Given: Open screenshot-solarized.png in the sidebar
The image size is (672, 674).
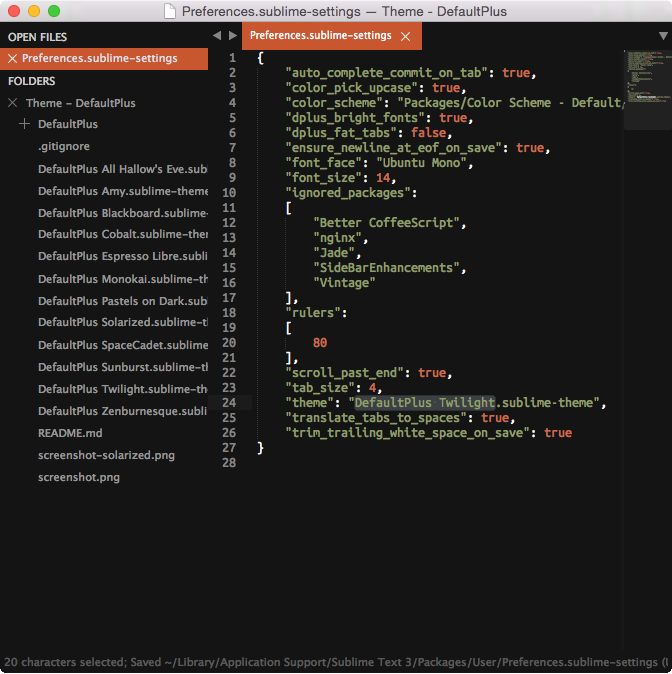Looking at the screenshot, I should [x=106, y=455].
